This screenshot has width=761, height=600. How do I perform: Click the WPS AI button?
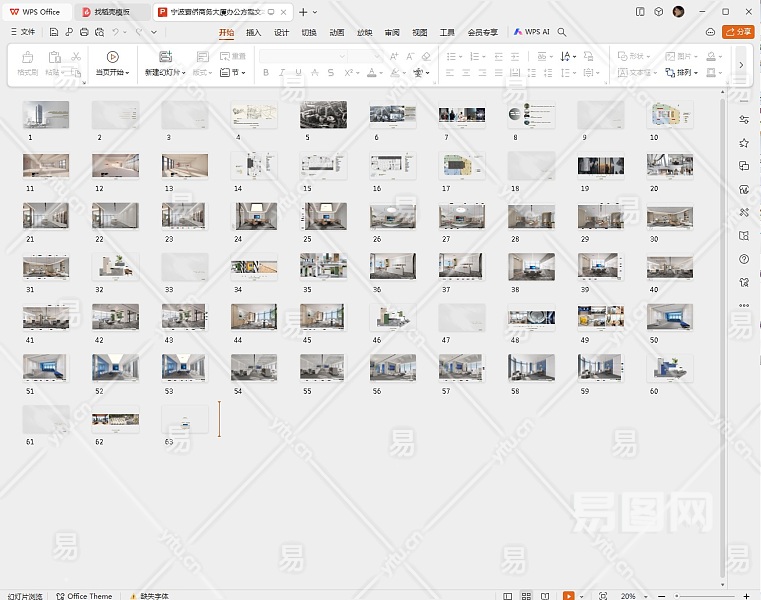coord(532,32)
